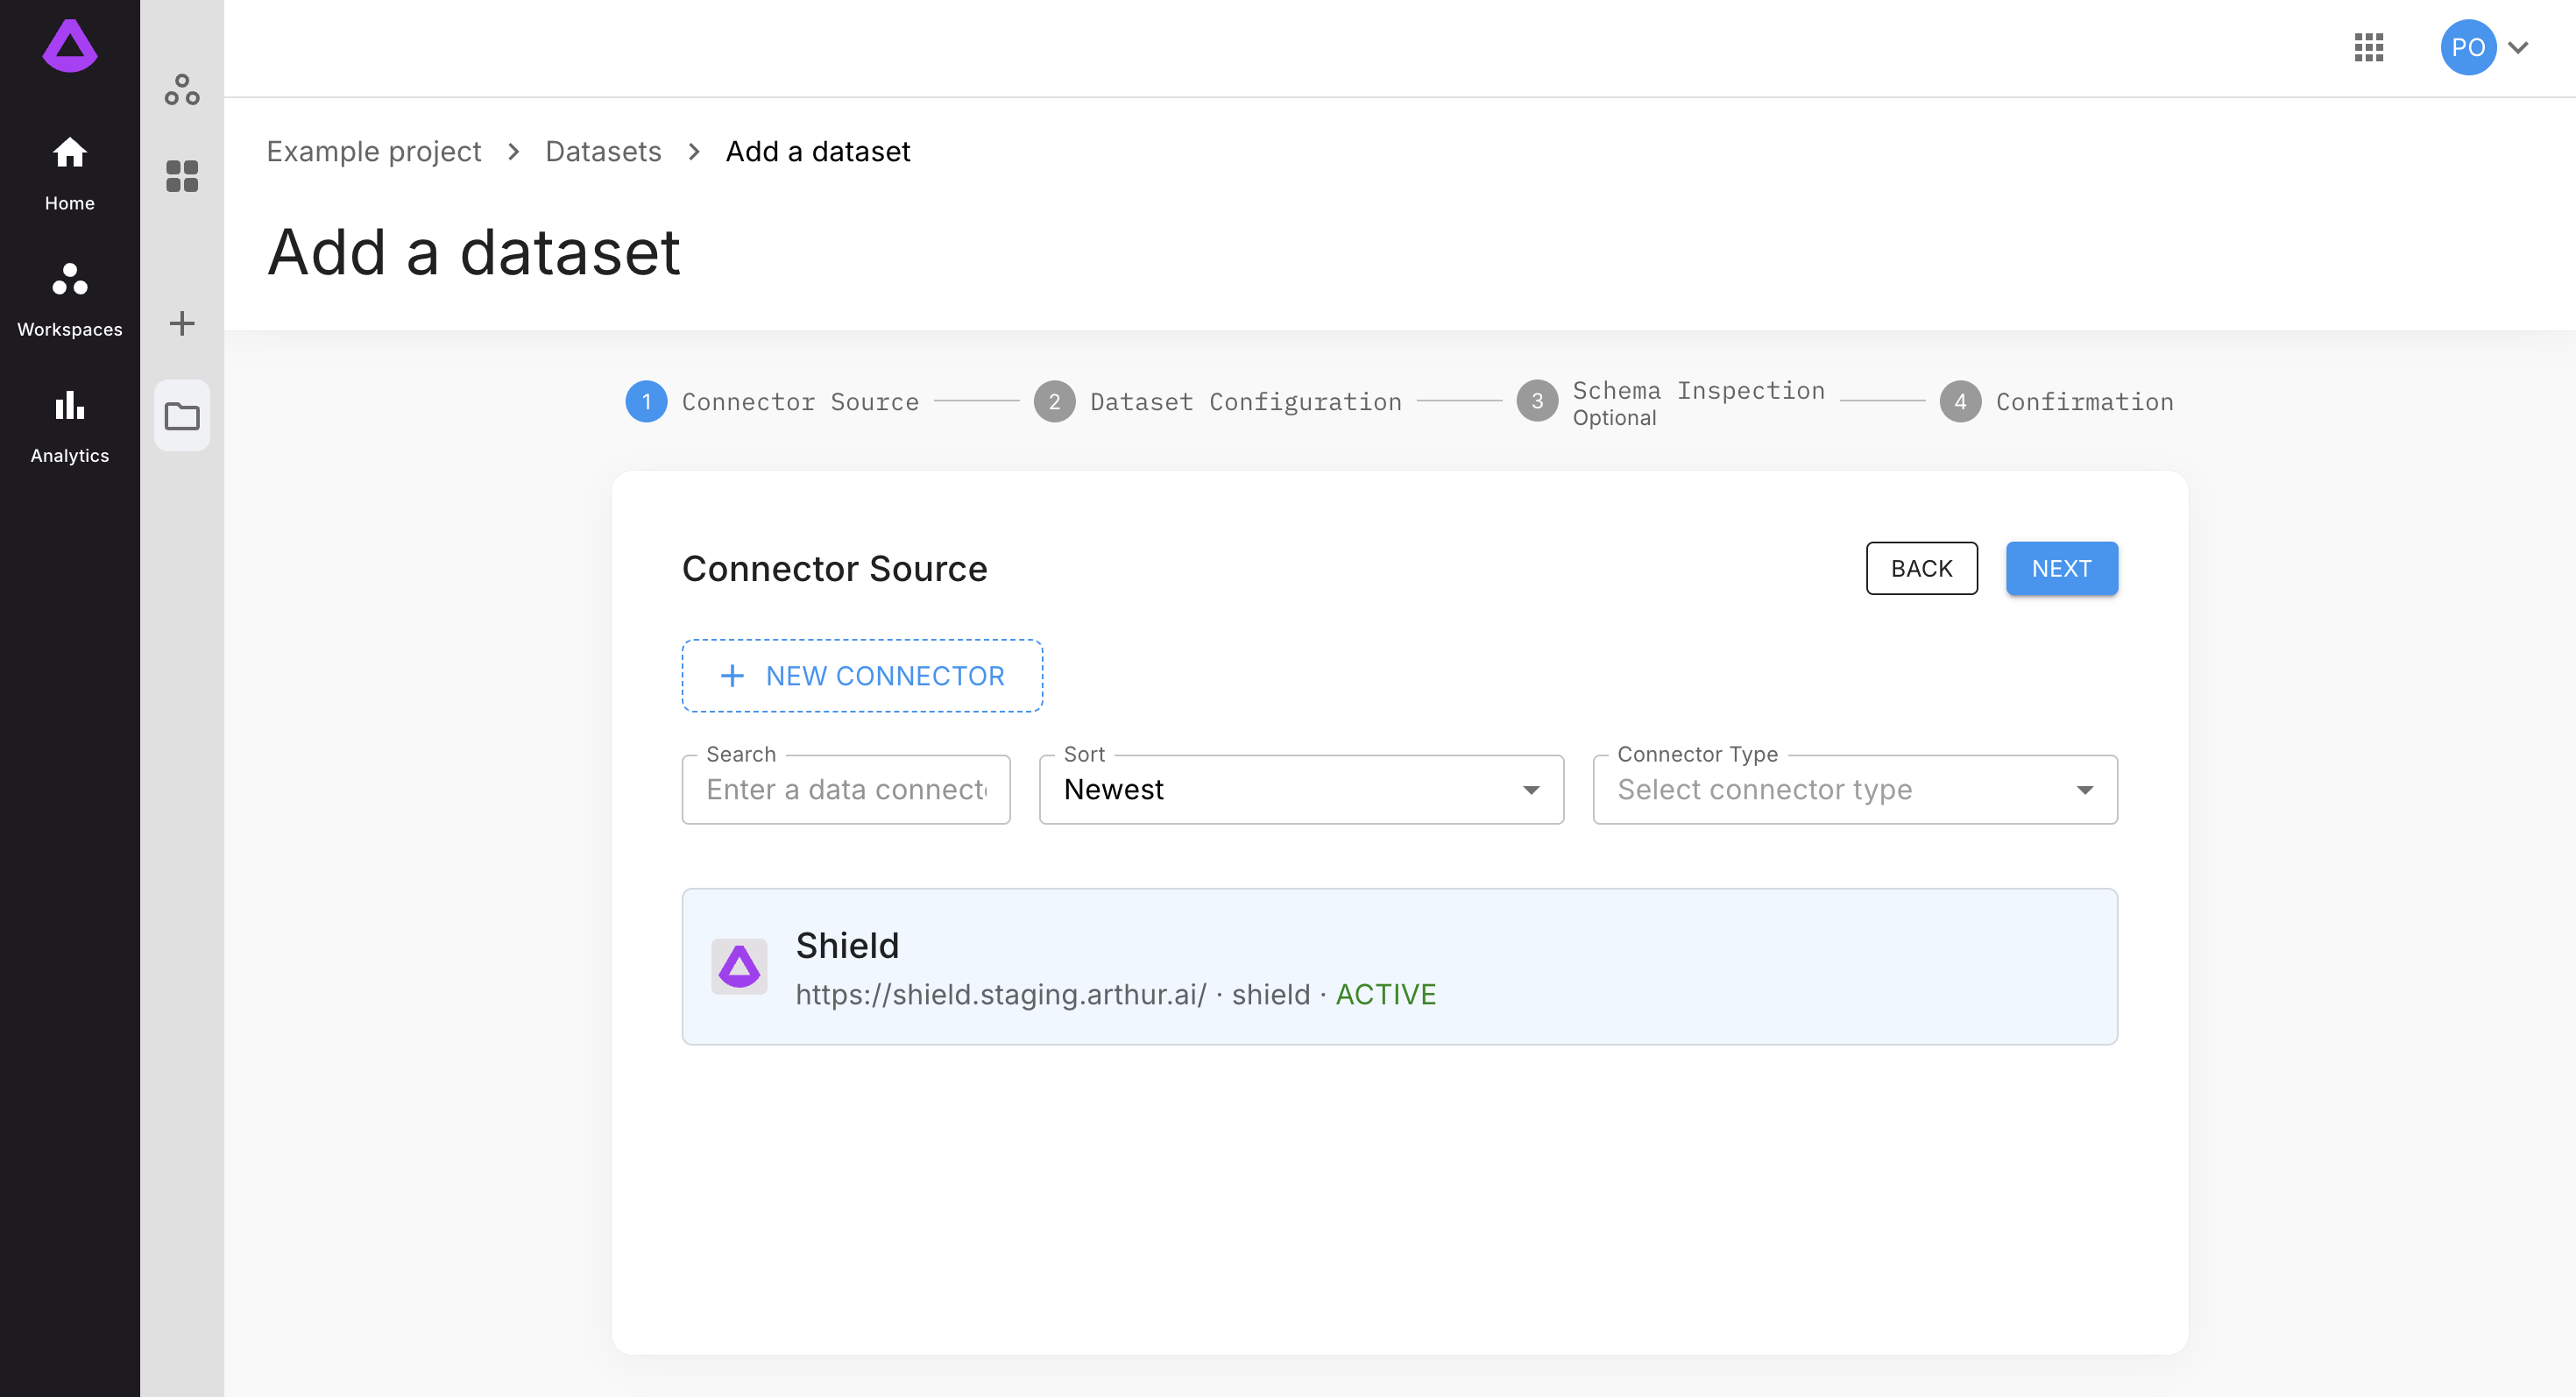This screenshot has width=2576, height=1397.
Task: Navigate to Datasets breadcrumb
Action: coord(603,151)
